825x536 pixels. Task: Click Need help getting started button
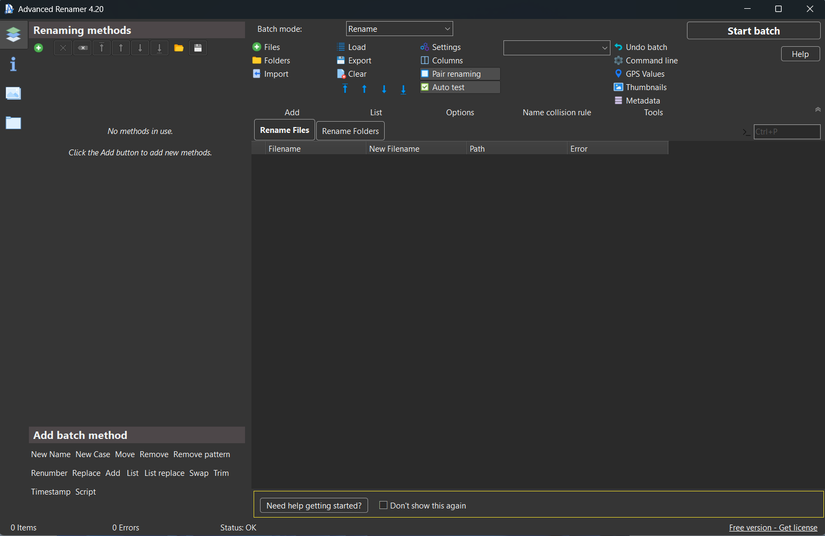[314, 505]
